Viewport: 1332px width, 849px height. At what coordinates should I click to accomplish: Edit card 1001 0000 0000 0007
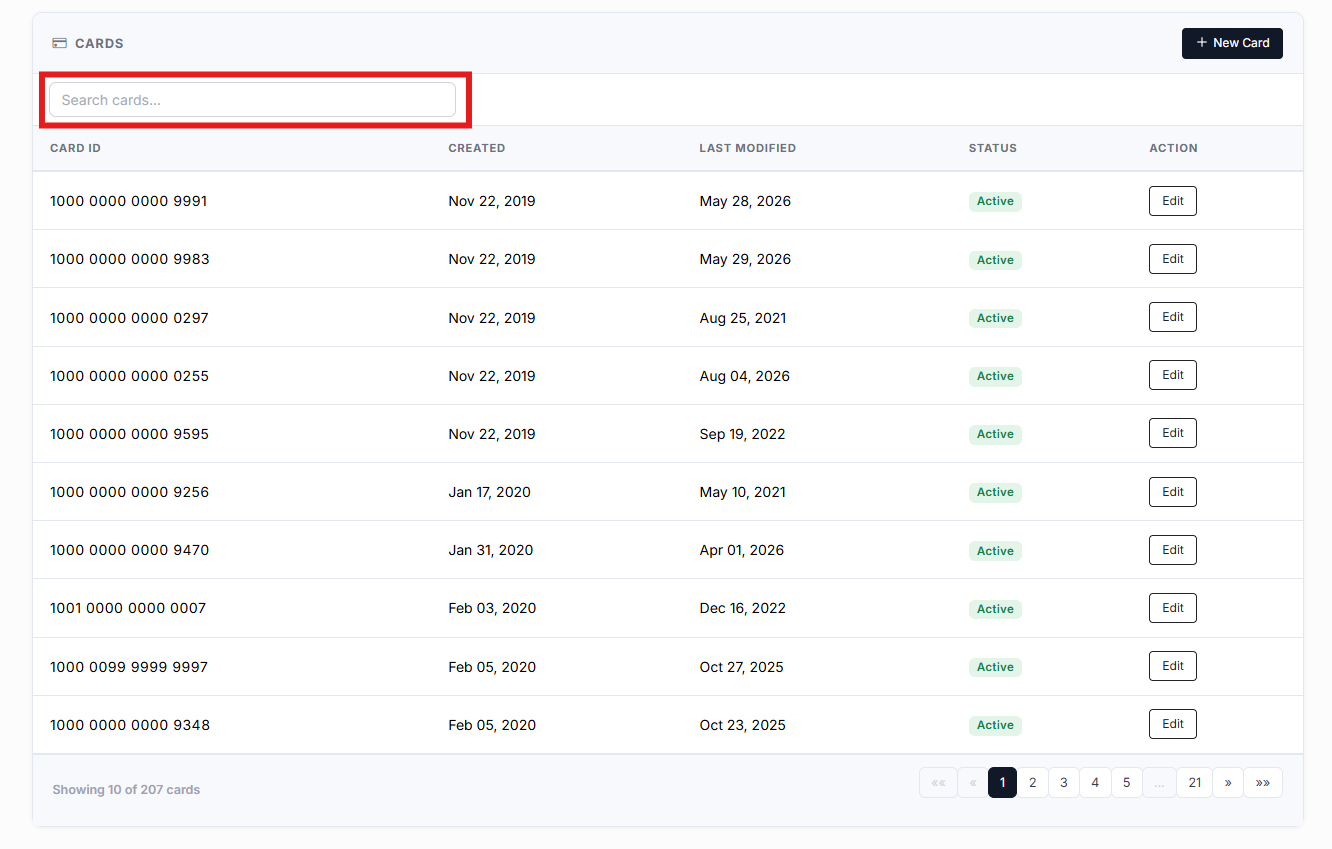1172,608
